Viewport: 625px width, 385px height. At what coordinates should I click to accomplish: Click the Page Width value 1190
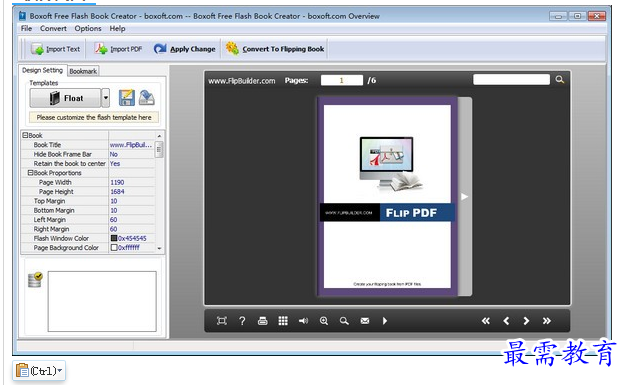131,182
